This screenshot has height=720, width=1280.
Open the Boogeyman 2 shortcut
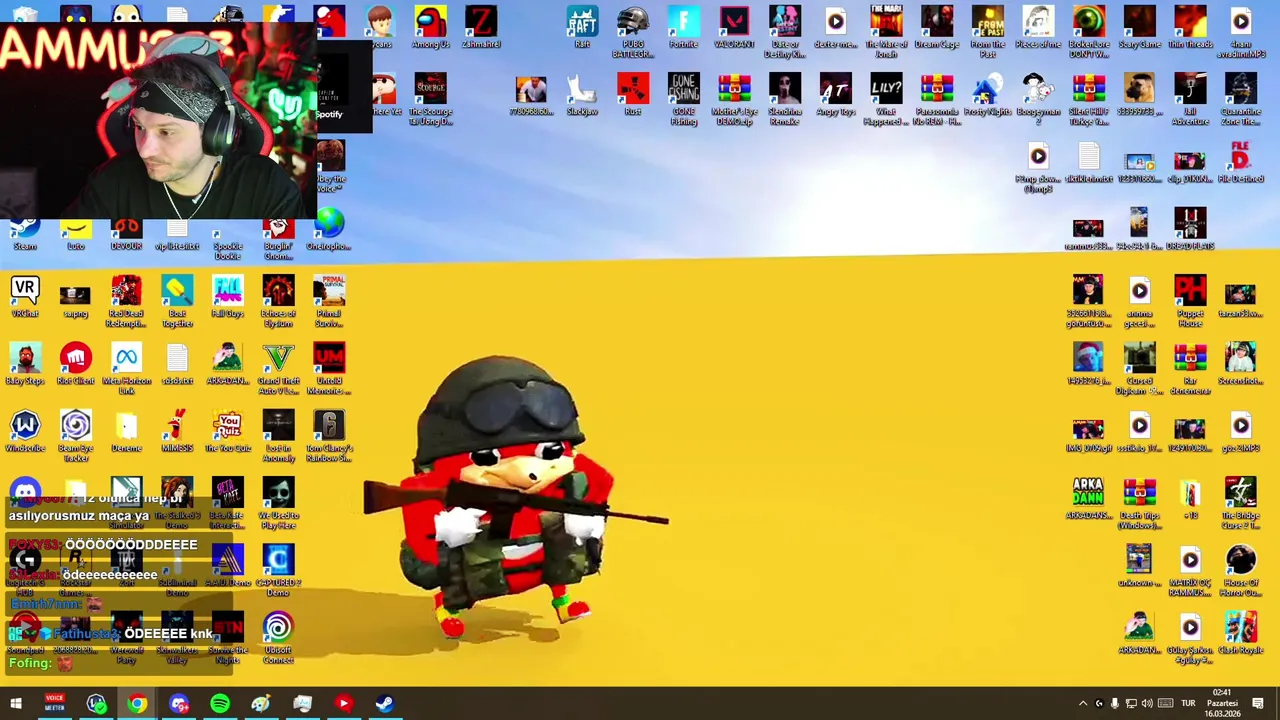(x=1038, y=99)
